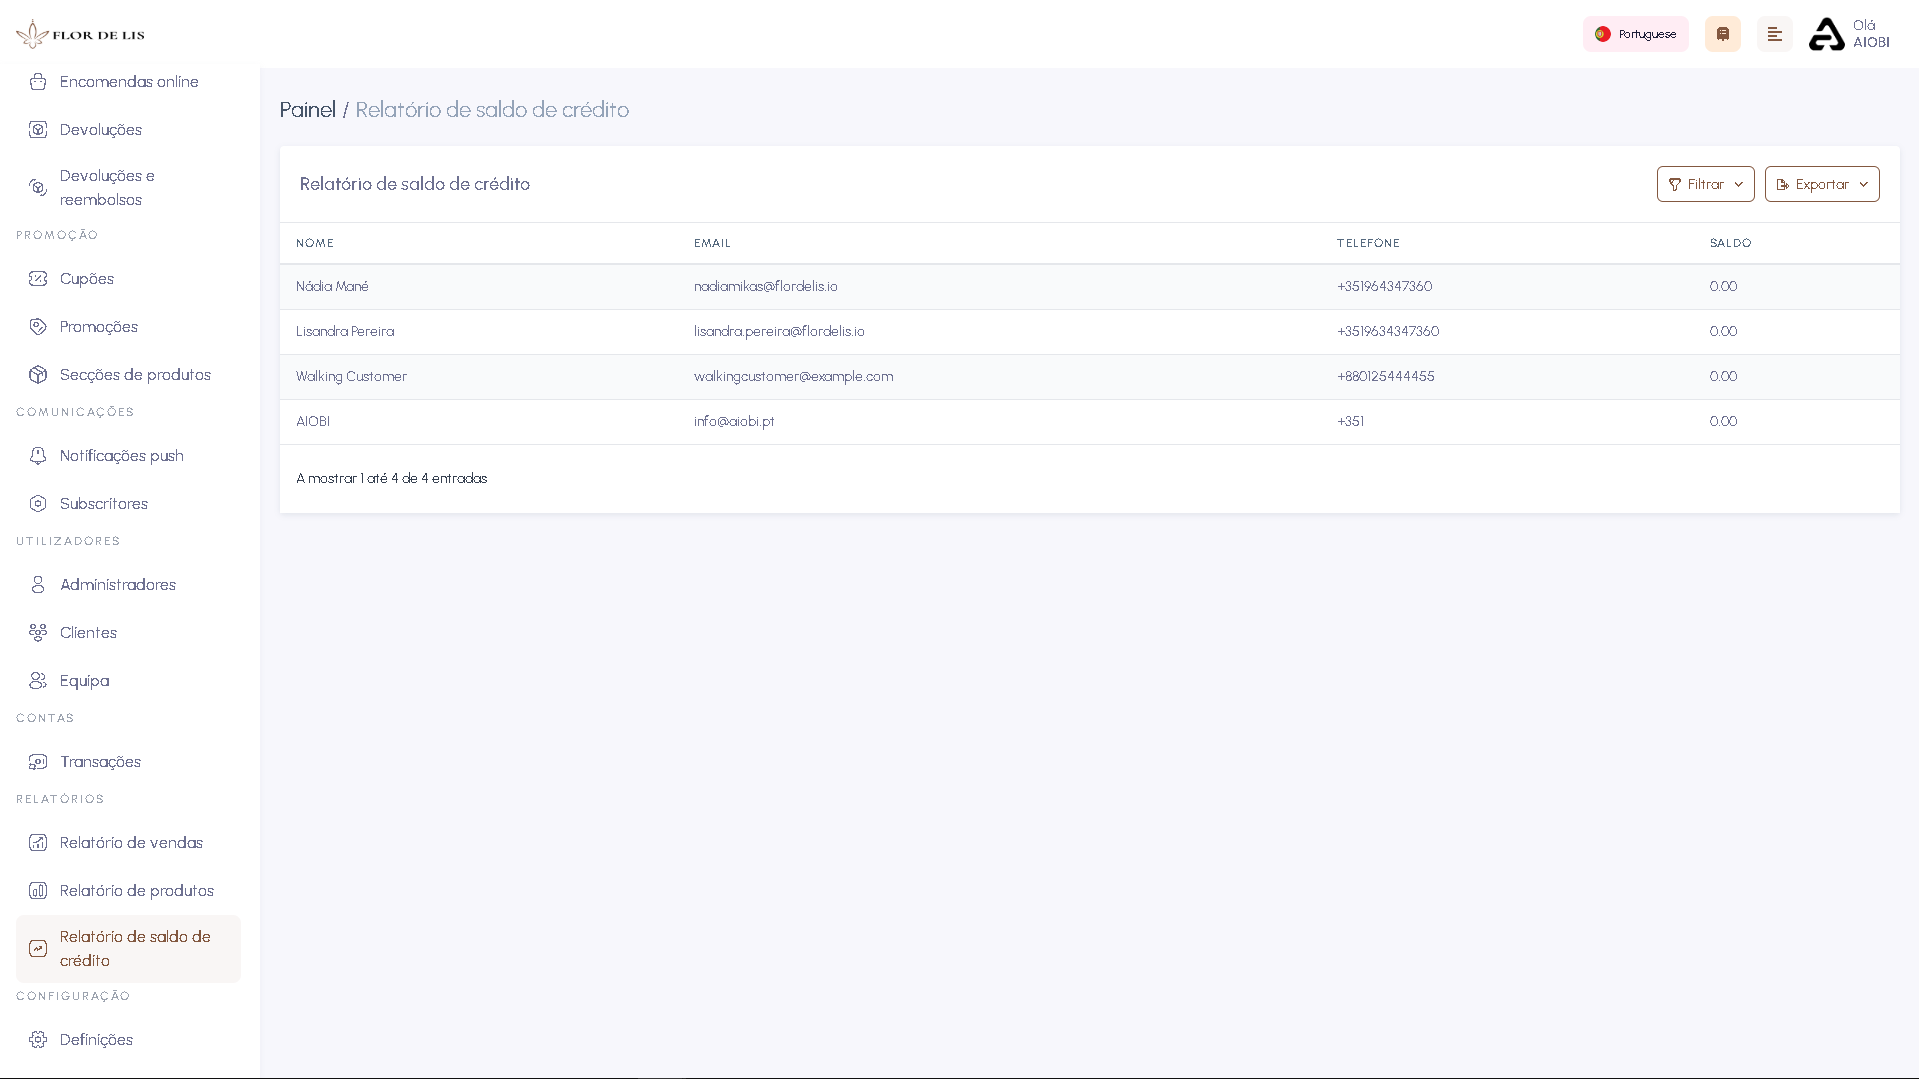Open the Administradores section
1919x1079 pixels.
[117, 584]
